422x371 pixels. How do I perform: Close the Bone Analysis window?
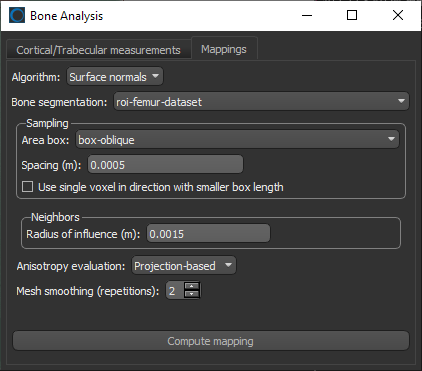click(x=398, y=15)
